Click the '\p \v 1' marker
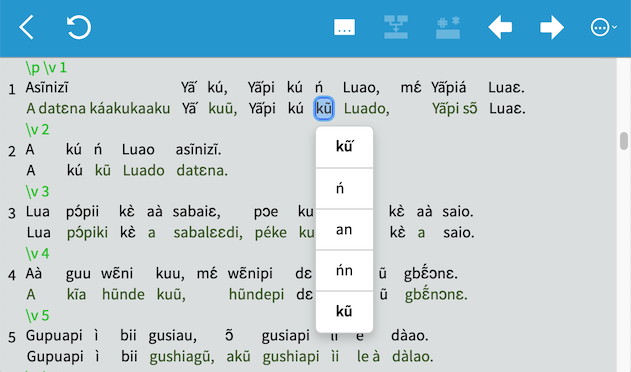This screenshot has width=631, height=372. pos(46,68)
